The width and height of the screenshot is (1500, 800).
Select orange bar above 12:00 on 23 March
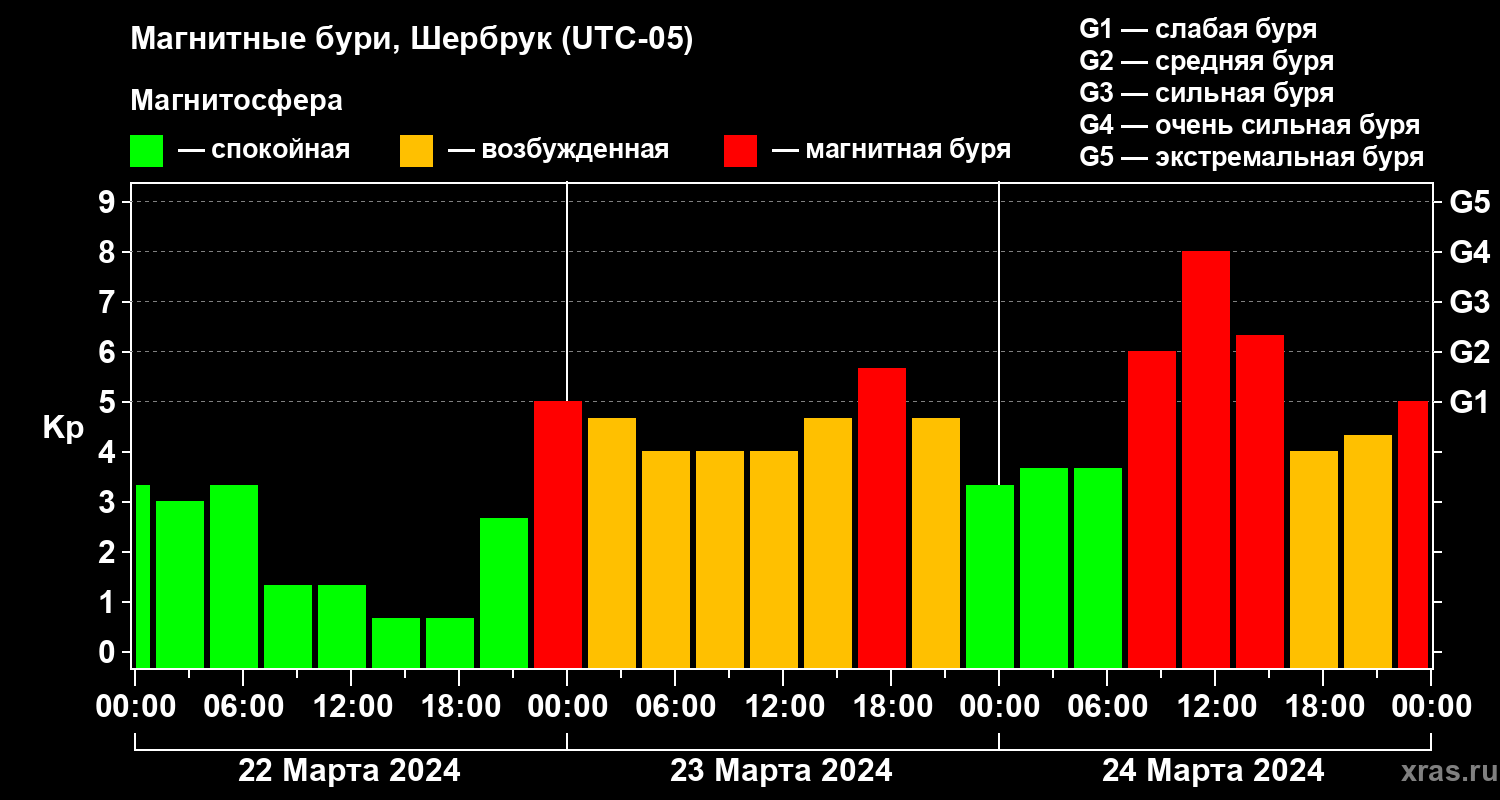tap(774, 559)
